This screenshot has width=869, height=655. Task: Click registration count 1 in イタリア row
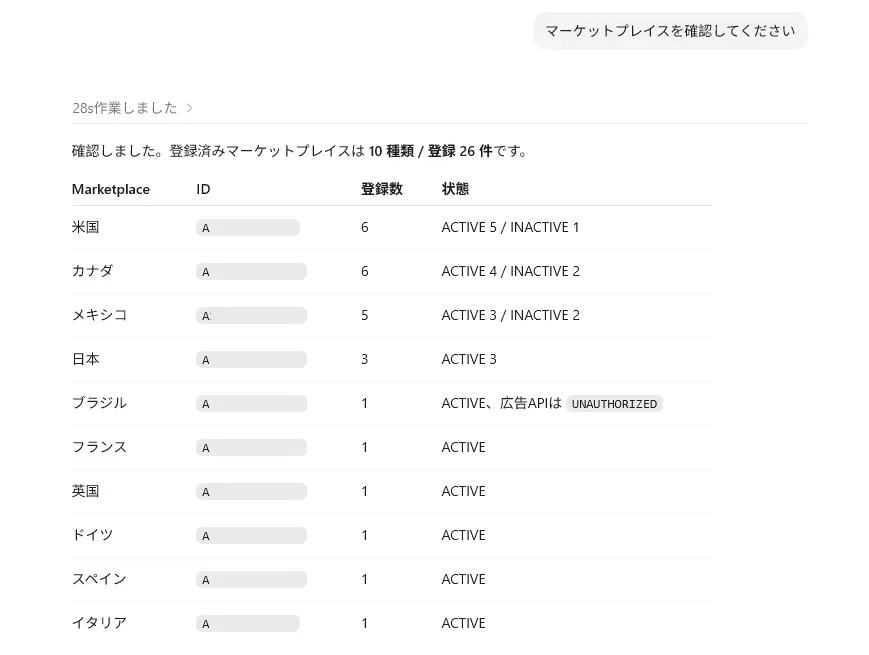[x=365, y=623]
